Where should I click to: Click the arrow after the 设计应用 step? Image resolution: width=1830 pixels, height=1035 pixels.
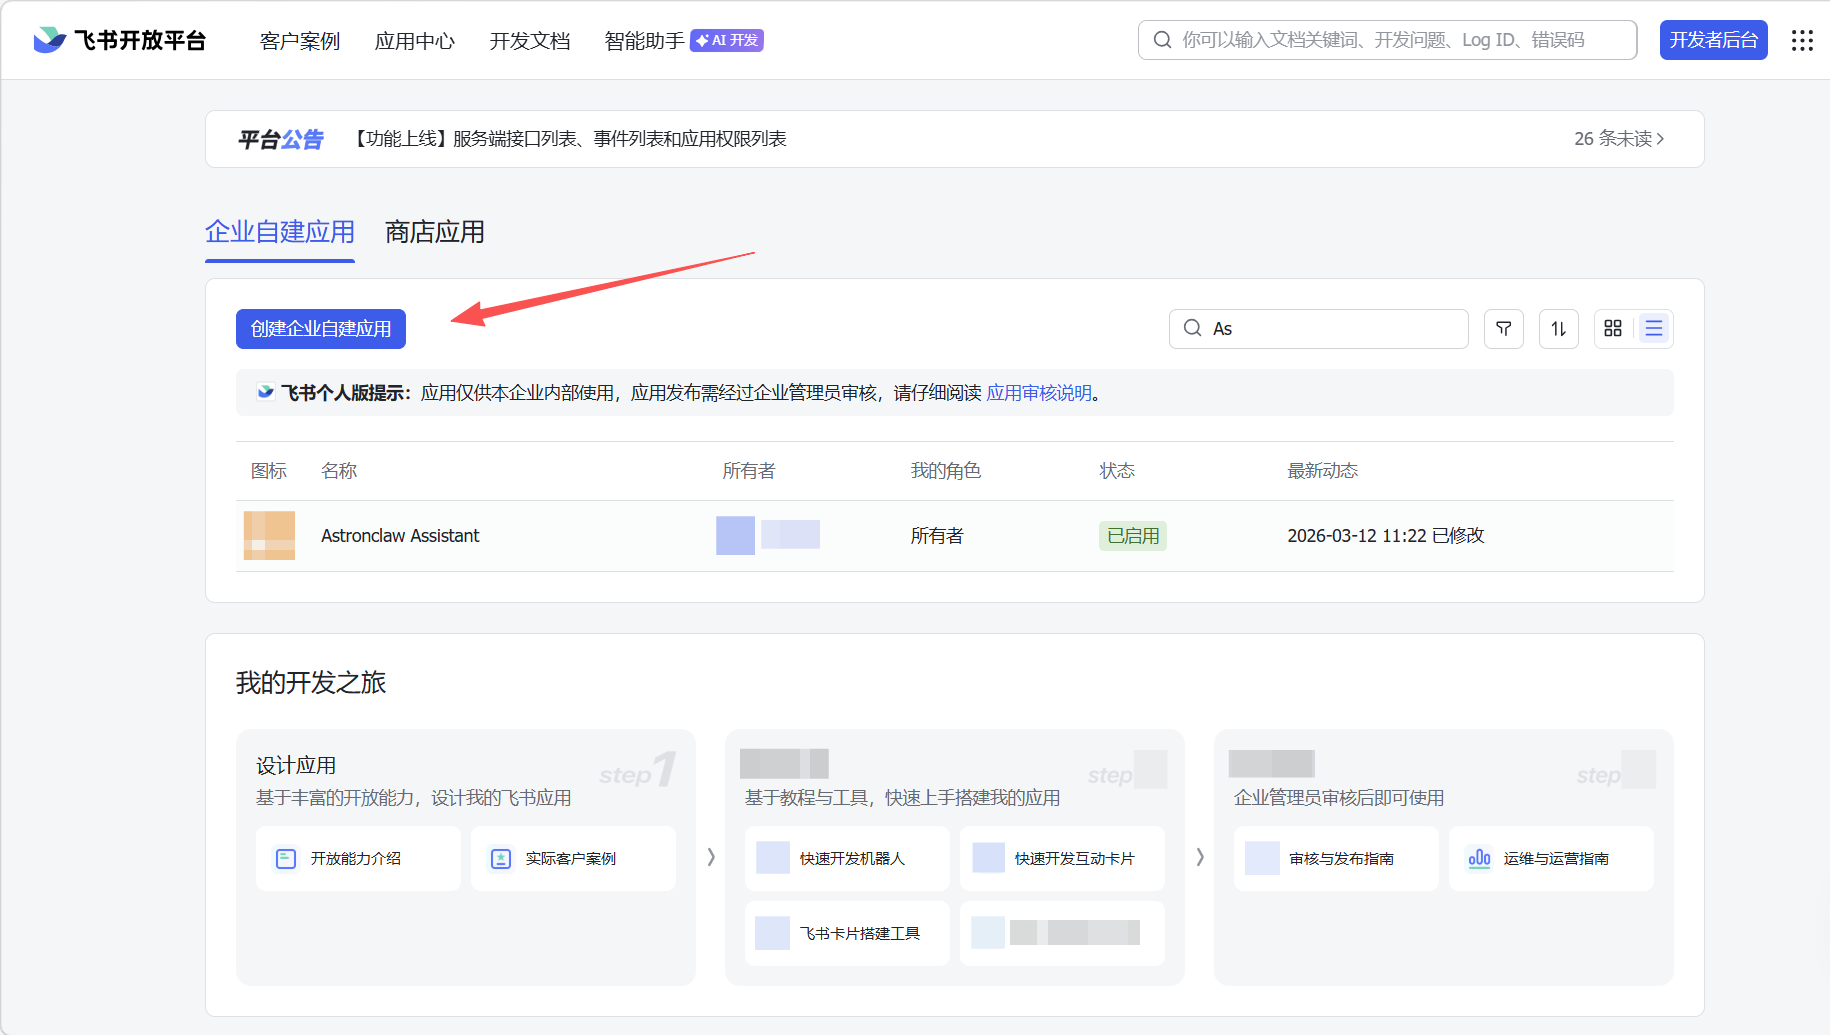[711, 857]
